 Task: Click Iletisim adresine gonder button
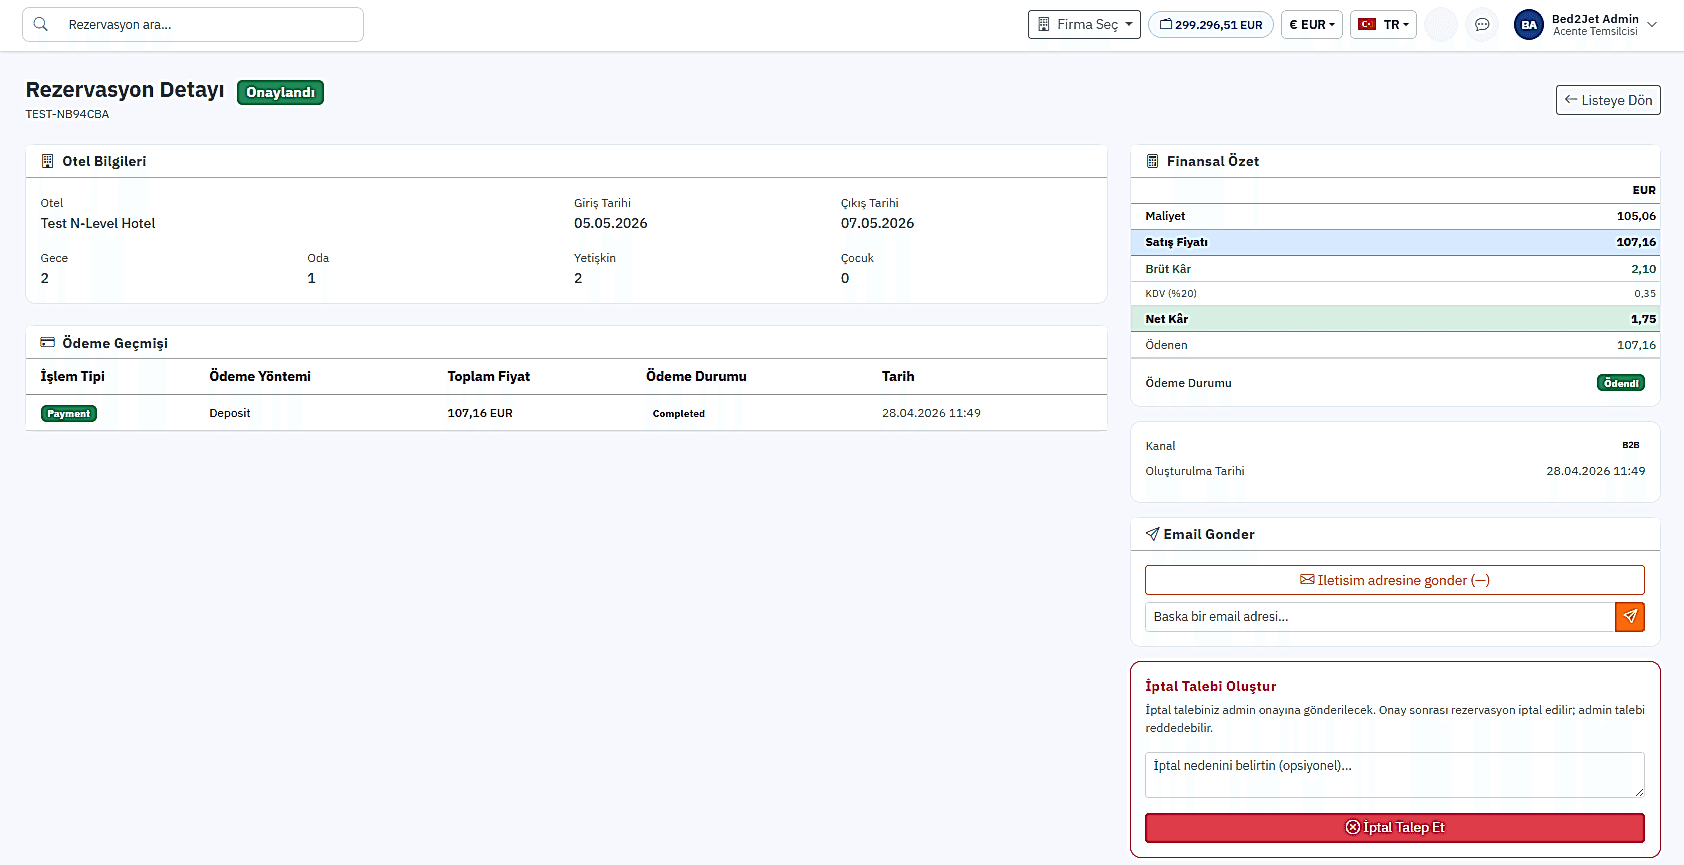pos(1394,580)
